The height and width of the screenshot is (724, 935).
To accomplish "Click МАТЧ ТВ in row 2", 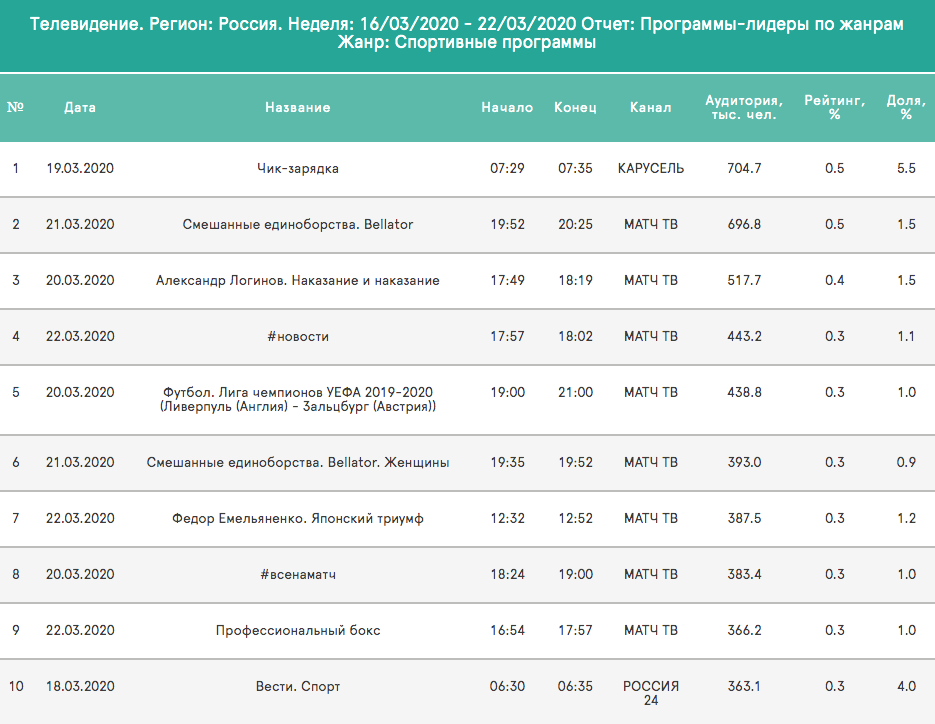I will 651,224.
